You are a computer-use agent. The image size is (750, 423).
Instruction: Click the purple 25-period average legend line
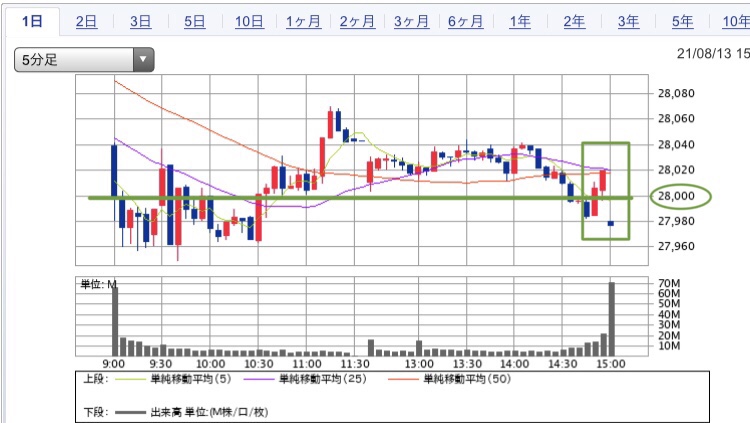click(x=258, y=380)
